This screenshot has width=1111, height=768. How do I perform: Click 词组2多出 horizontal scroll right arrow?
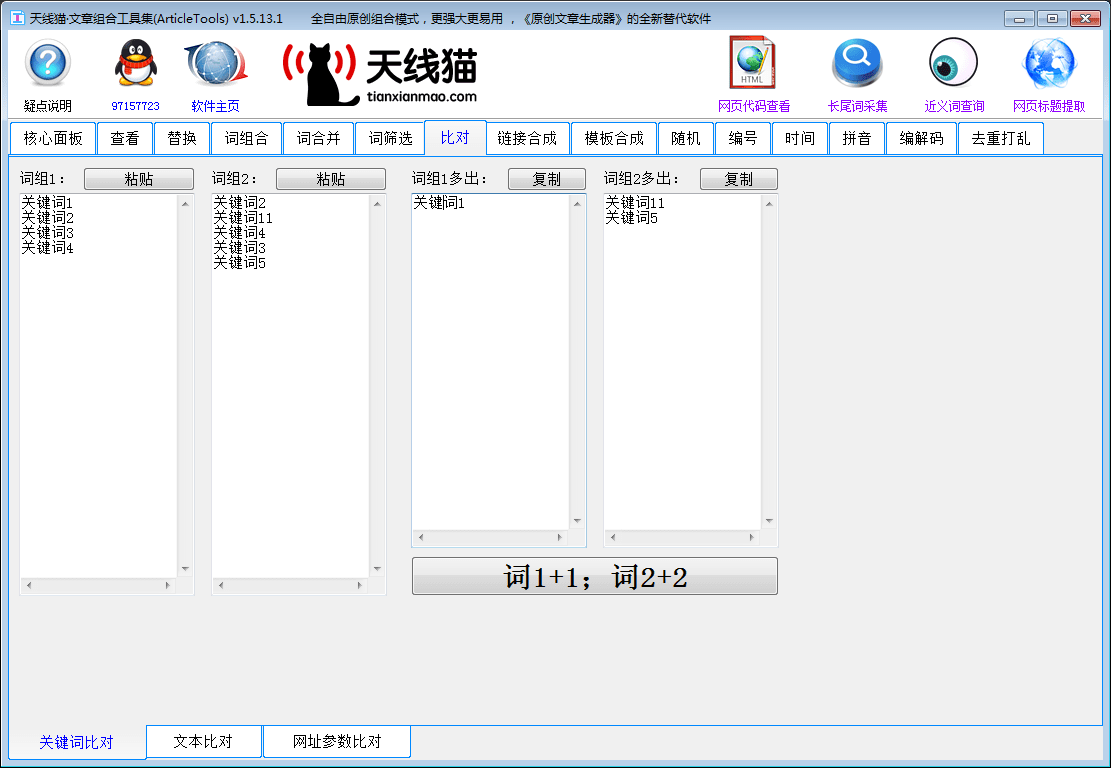[752, 537]
